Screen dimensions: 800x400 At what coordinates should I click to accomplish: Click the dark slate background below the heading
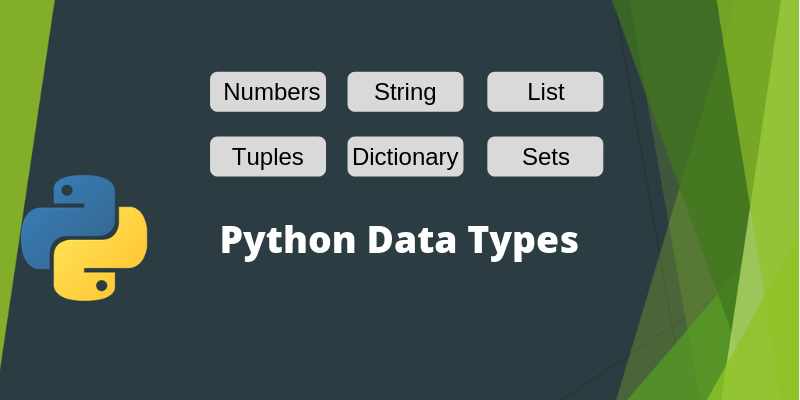[400, 330]
